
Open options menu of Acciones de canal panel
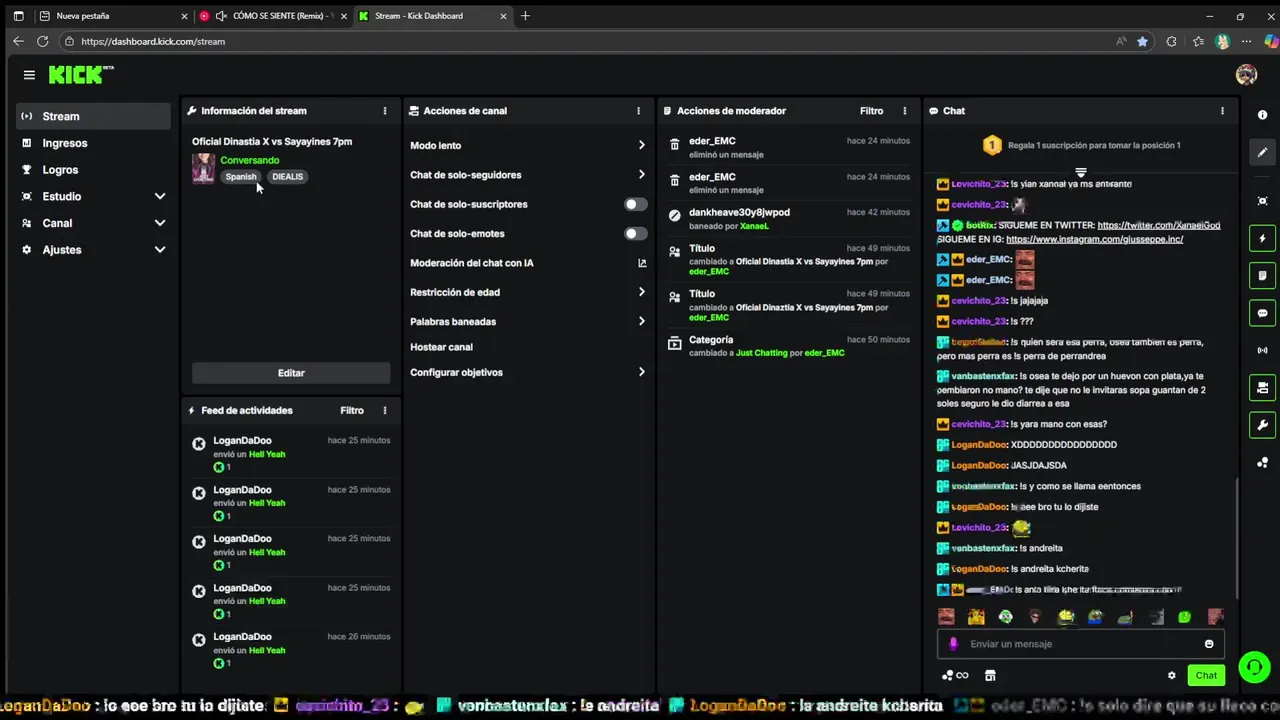[639, 111]
